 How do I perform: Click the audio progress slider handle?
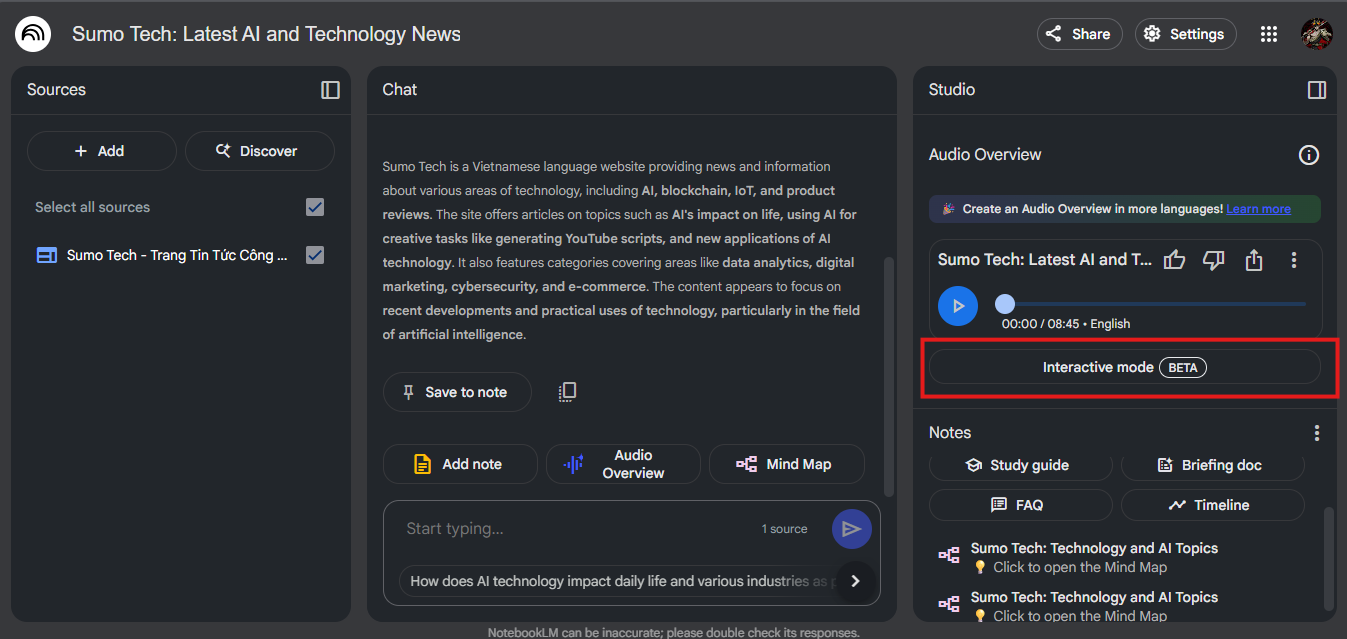tap(1005, 303)
